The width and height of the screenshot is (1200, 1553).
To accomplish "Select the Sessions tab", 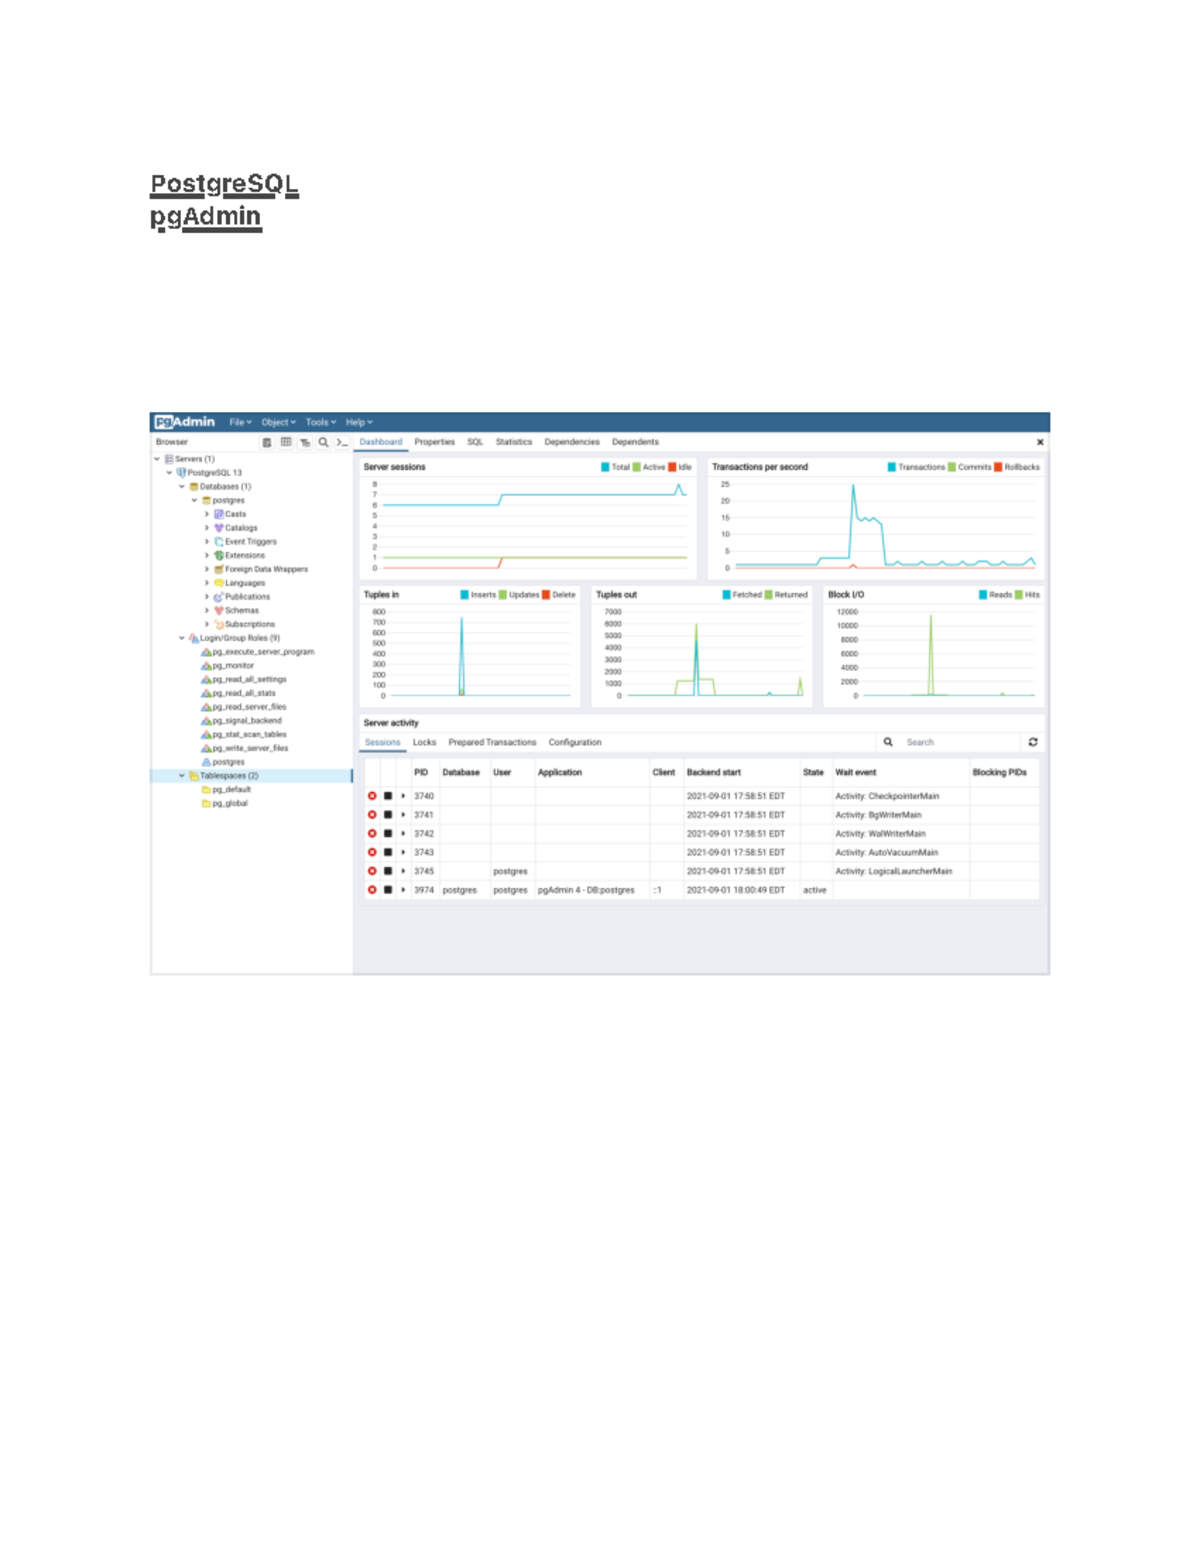I will point(382,742).
